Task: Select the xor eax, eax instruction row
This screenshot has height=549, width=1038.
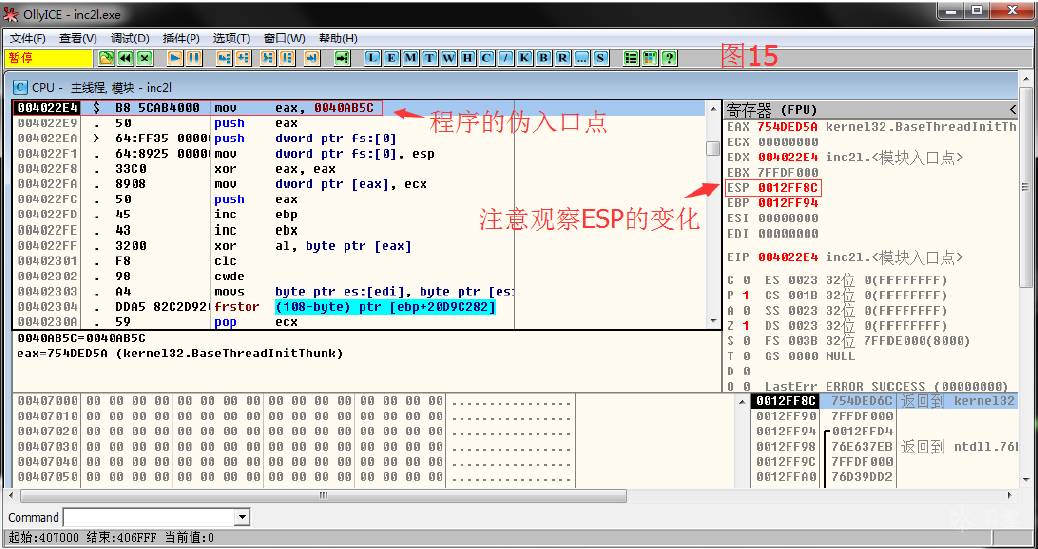Action: [359, 169]
